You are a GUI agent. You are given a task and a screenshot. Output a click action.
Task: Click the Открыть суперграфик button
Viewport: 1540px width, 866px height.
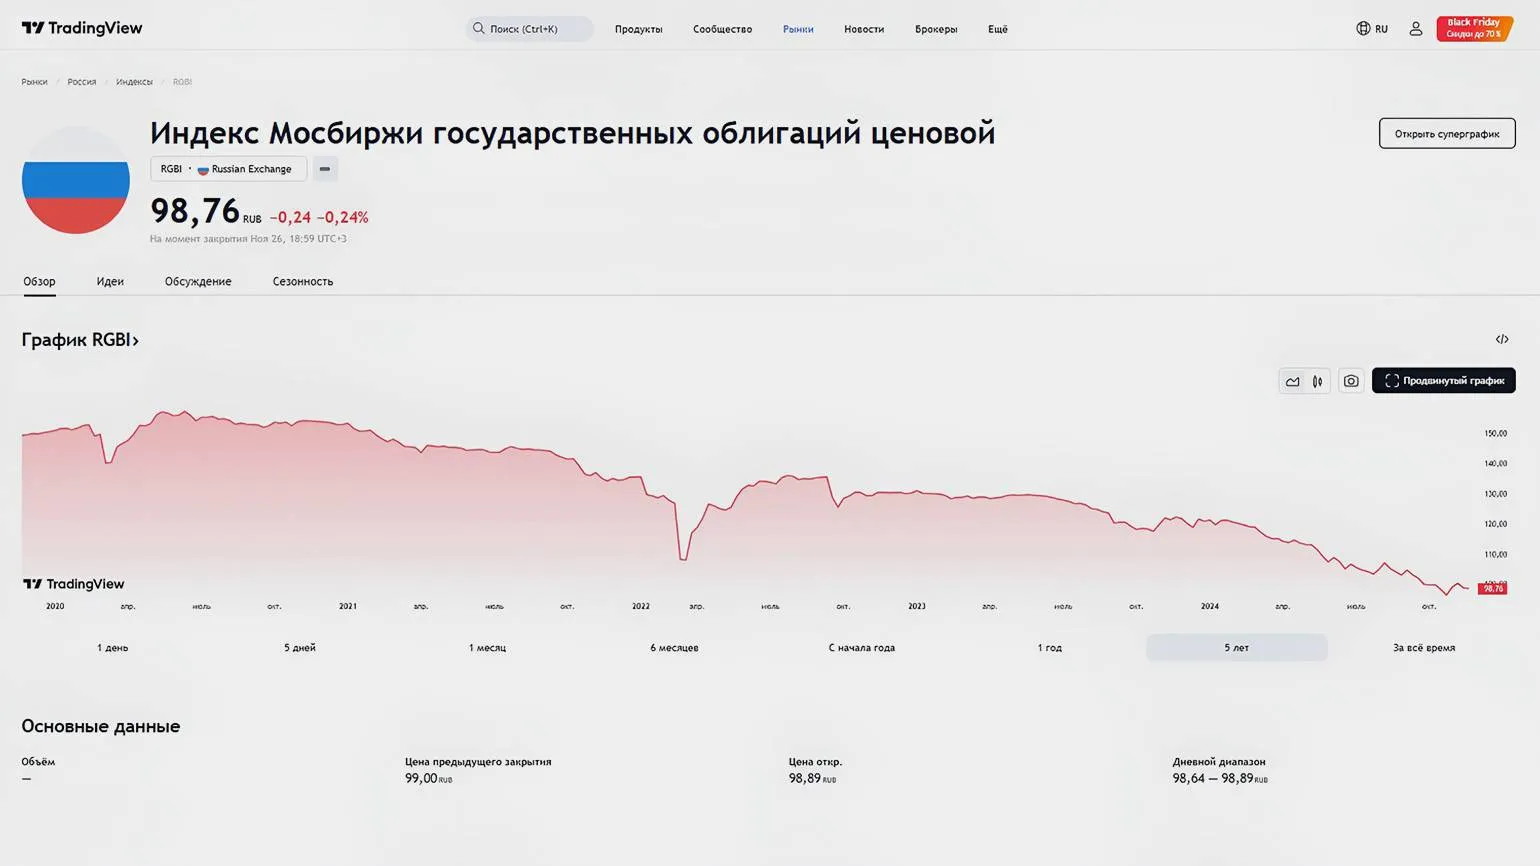tap(1446, 134)
